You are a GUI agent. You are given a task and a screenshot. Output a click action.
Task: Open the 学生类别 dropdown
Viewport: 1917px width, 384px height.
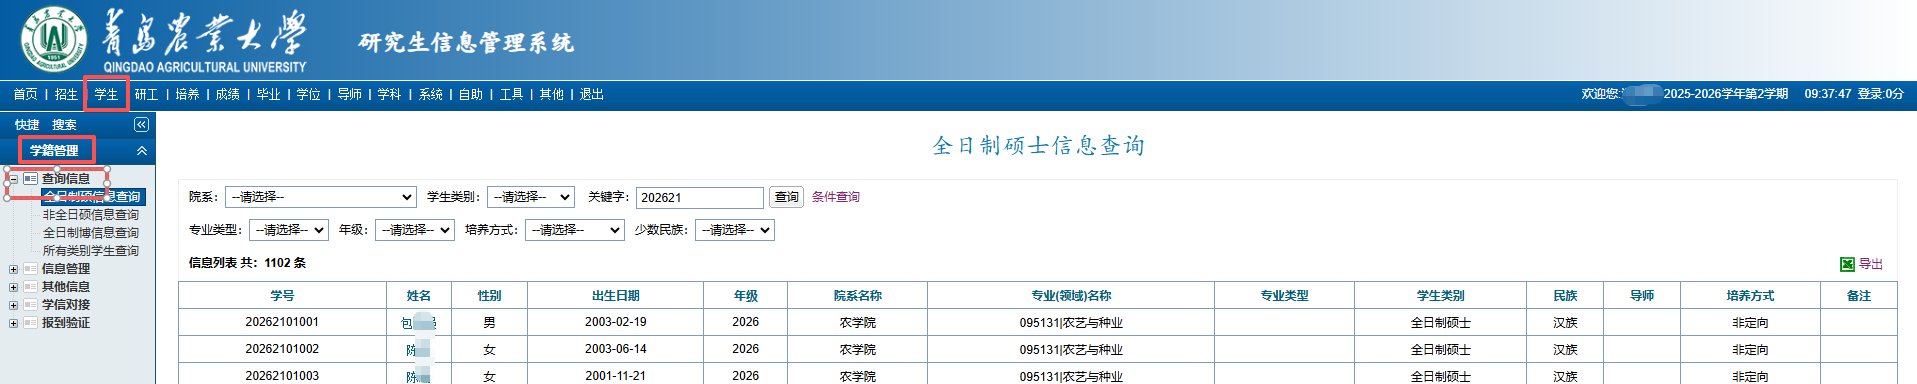point(531,197)
